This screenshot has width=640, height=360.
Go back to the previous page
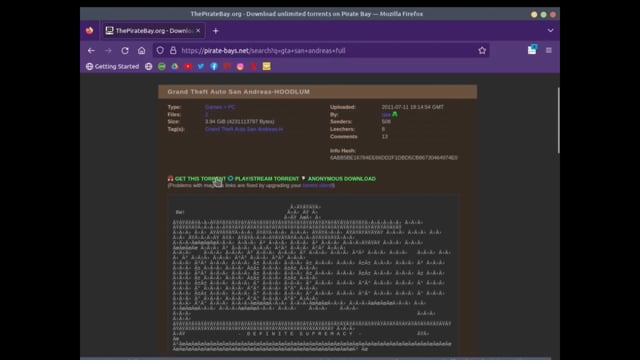tap(91, 51)
